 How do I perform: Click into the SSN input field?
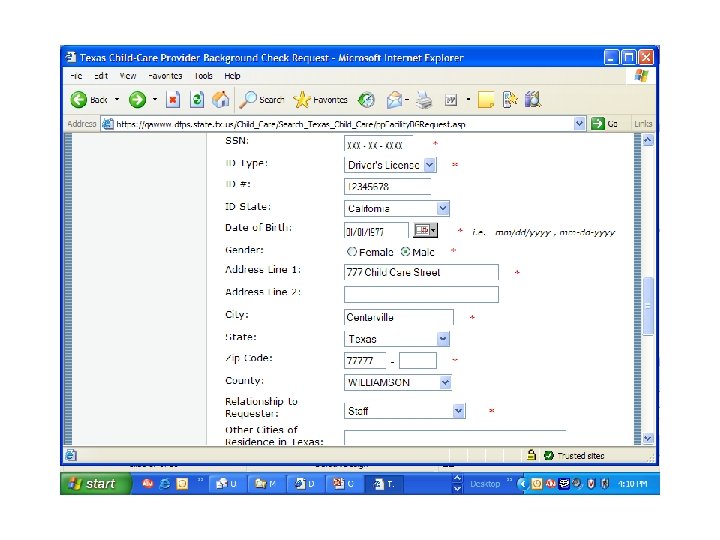coord(378,145)
